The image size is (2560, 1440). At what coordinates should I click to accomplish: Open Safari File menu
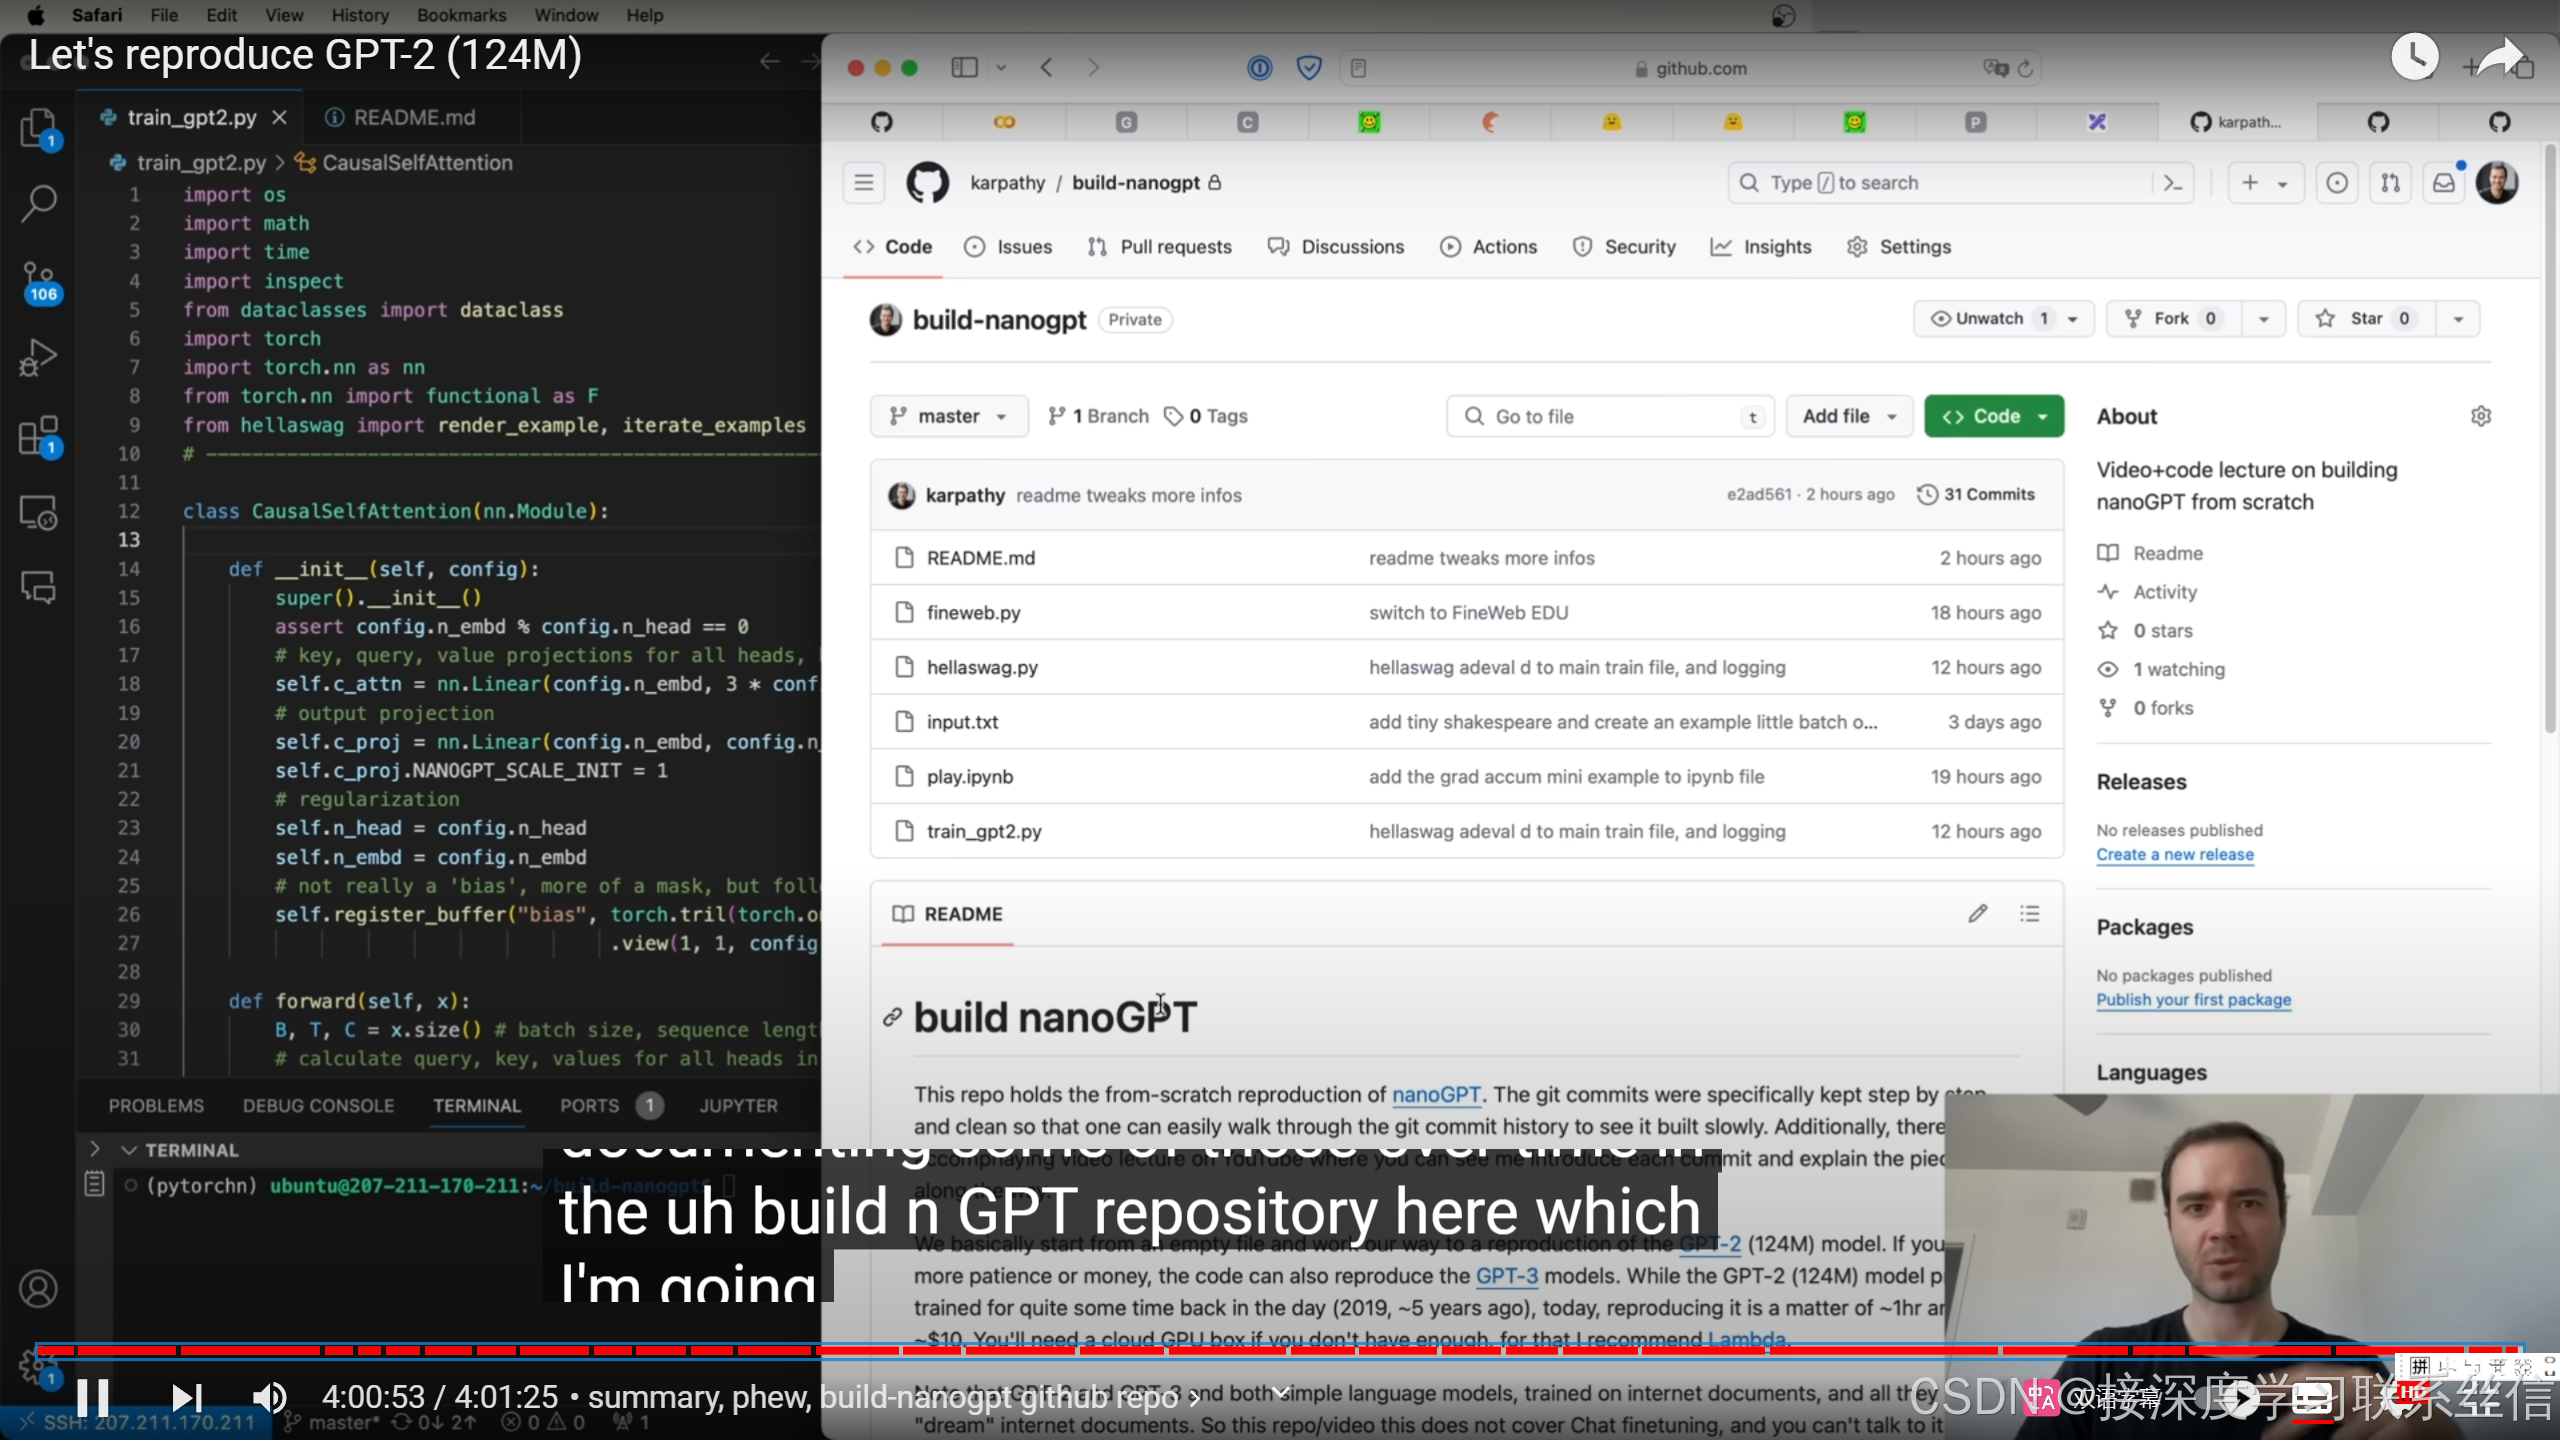pyautogui.click(x=164, y=15)
